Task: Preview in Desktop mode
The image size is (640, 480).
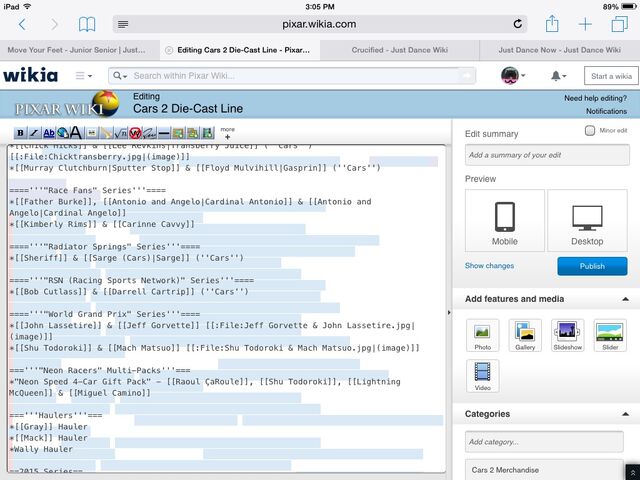Action: click(x=587, y=220)
